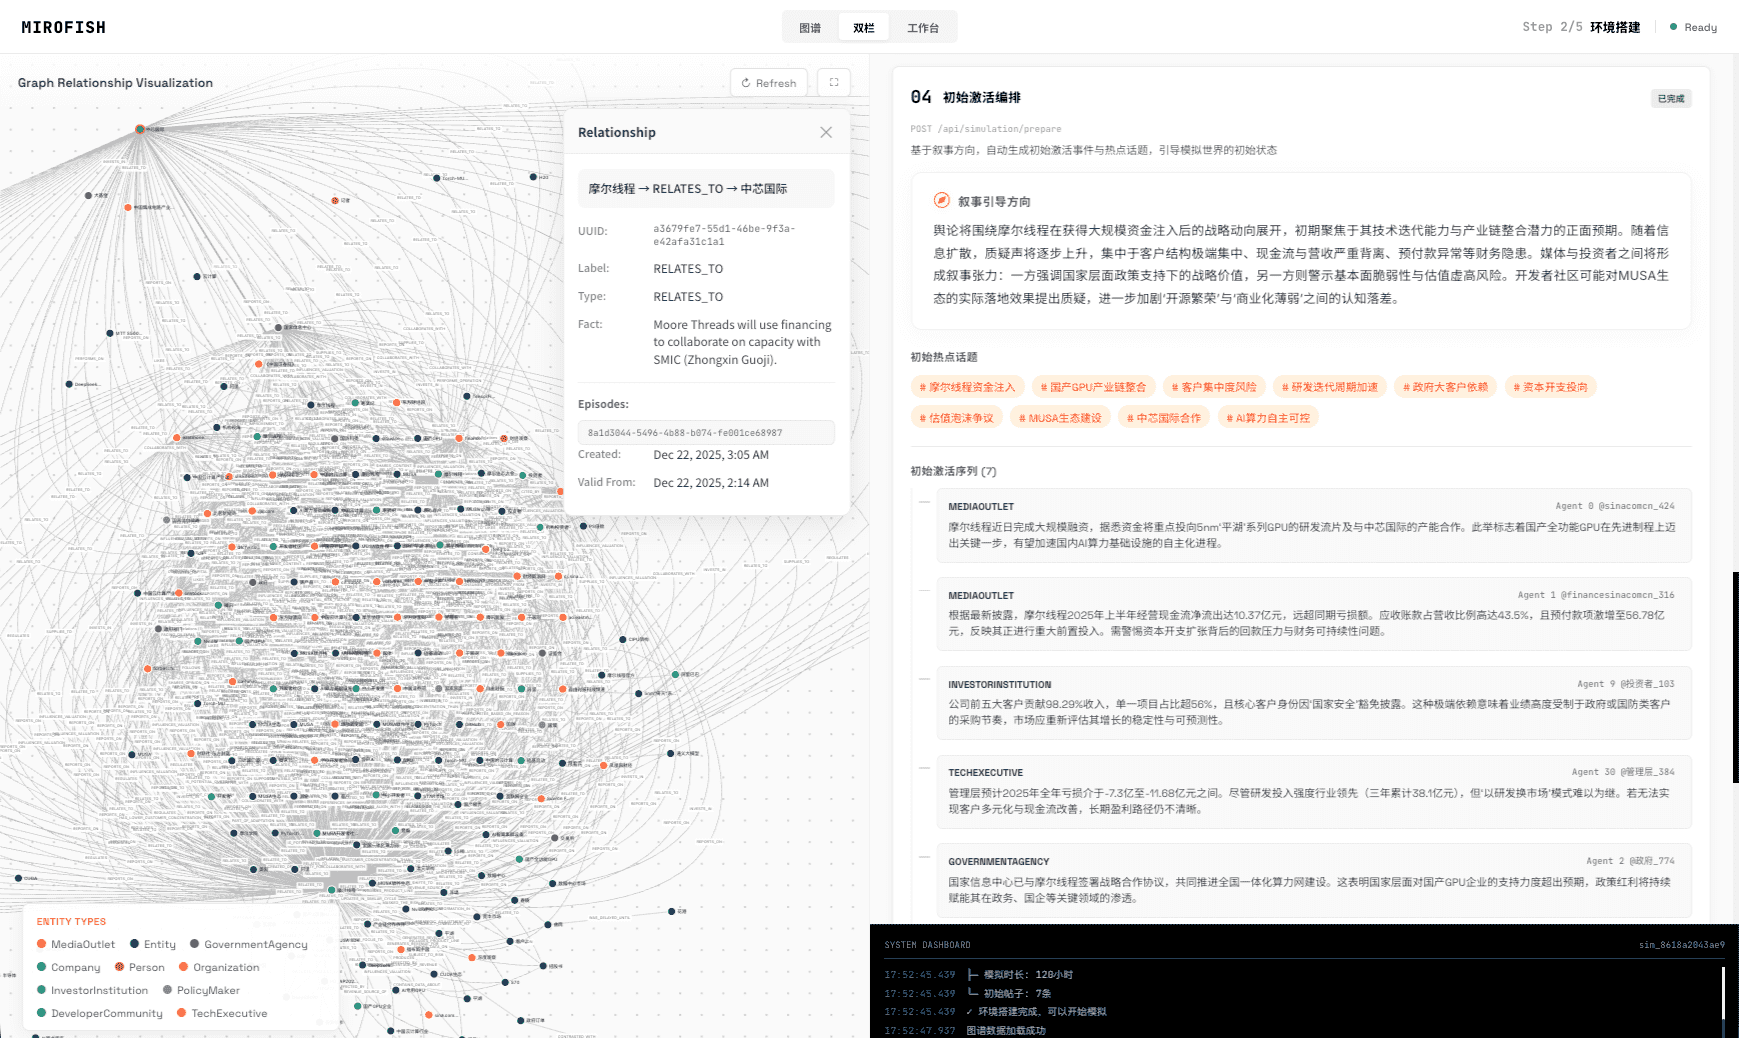Toggle DeveloperCommunity visibility in legend
The height and width of the screenshot is (1038, 1739).
point(41,1013)
